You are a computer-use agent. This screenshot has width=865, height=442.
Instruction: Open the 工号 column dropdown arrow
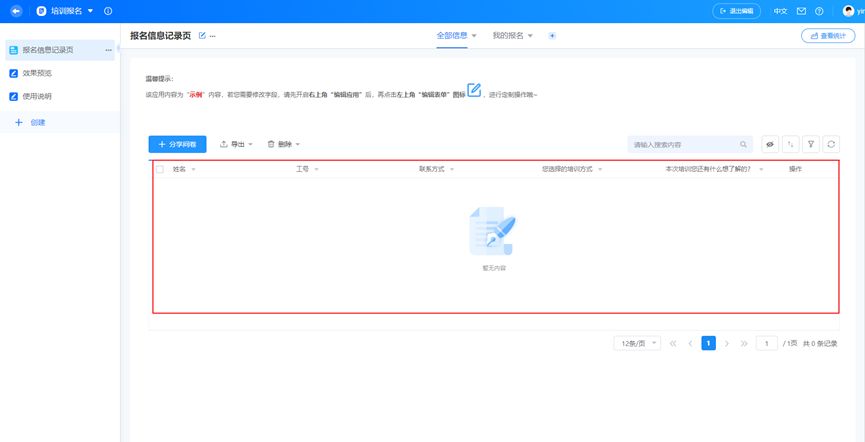pos(316,169)
